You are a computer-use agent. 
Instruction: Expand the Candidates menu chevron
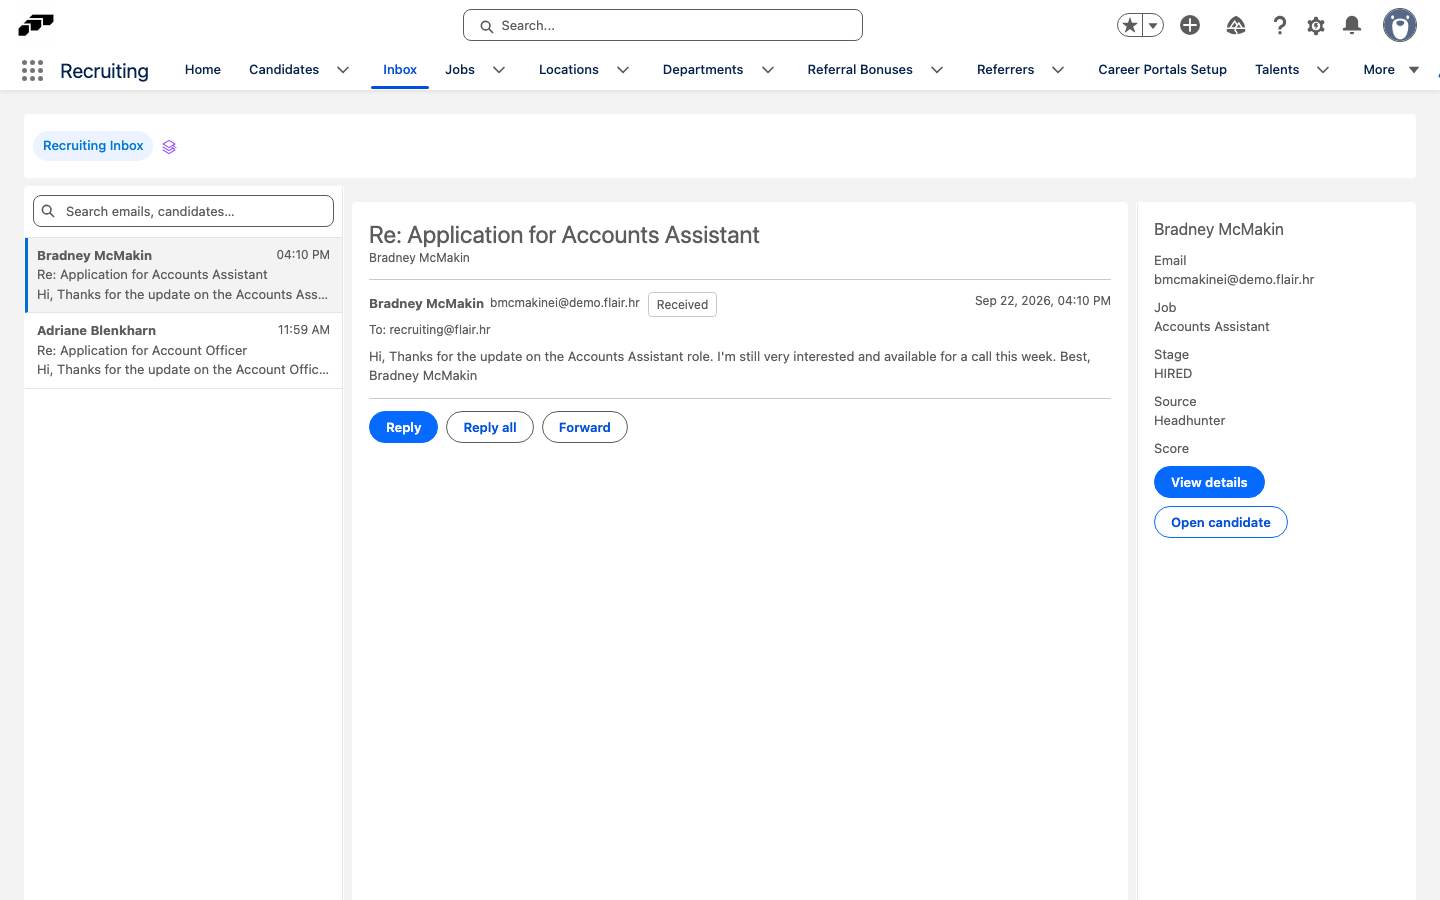click(x=343, y=70)
